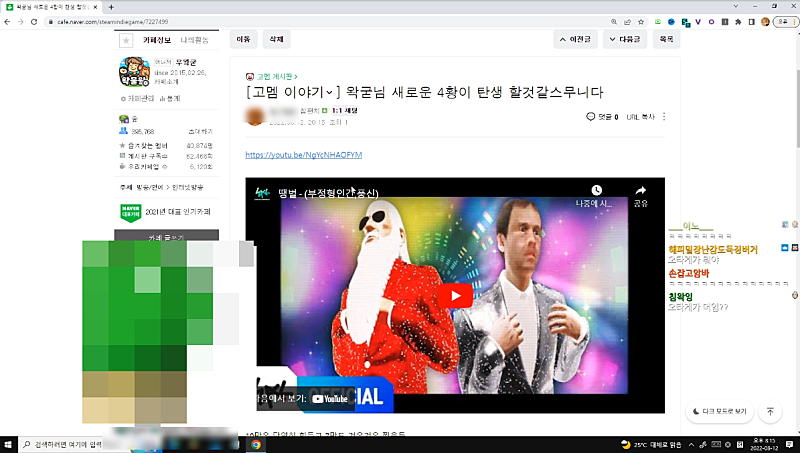Image resolution: width=800 pixels, height=453 pixels.
Task: Reload the page
Action: coord(34,22)
